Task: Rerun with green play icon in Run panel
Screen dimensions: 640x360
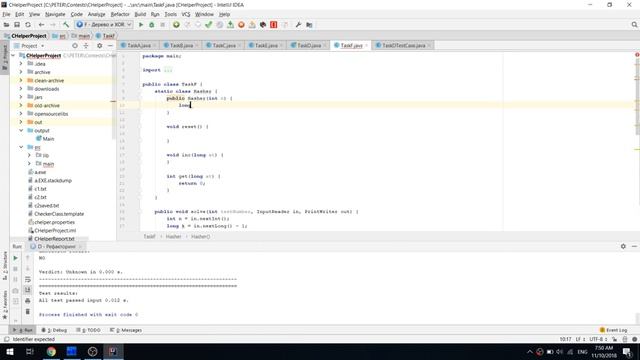Action: 16,258
